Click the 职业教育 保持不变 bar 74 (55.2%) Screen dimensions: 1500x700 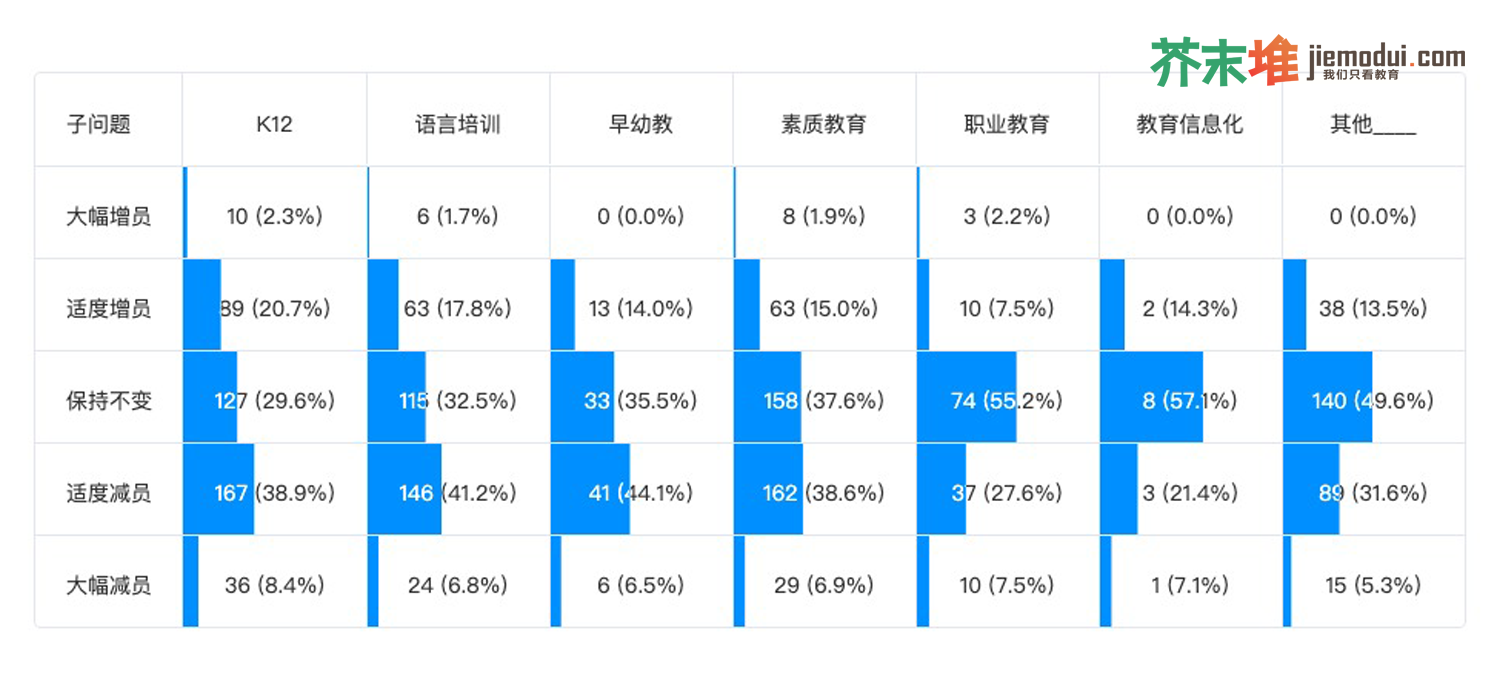pos(1007,401)
